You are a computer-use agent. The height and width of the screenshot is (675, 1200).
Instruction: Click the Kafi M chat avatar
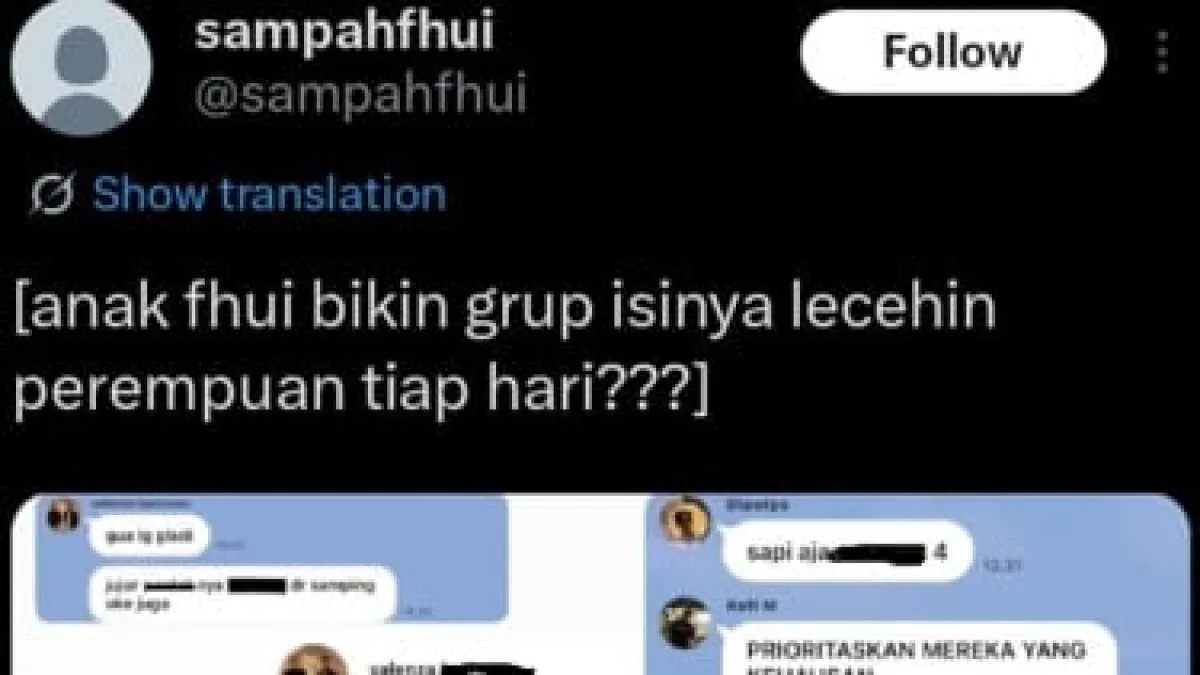point(686,623)
